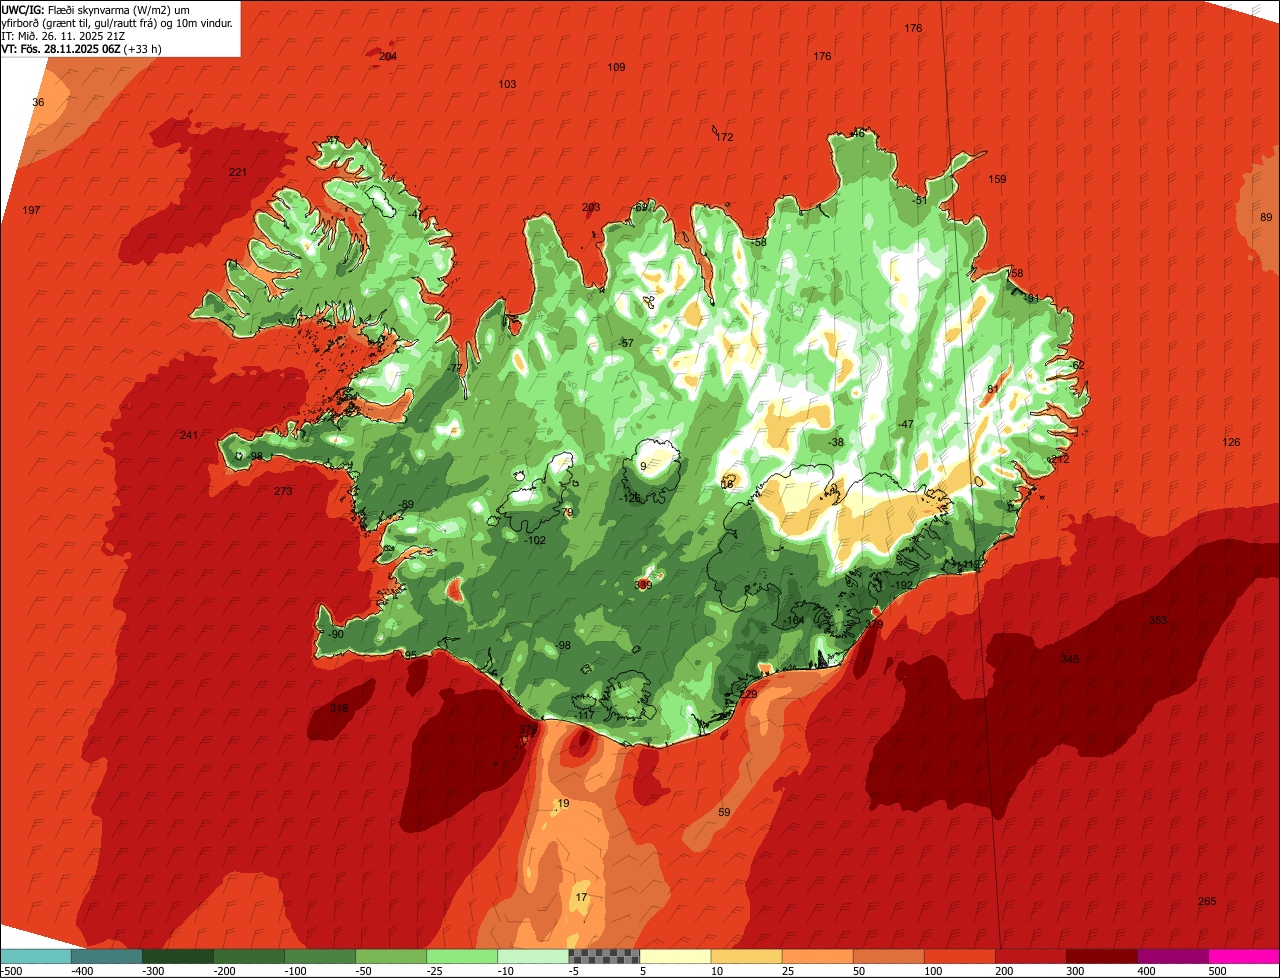Viewport: 1280px width, 978px height.
Task: Click the map value -117 on the south coast
Action: click(585, 715)
